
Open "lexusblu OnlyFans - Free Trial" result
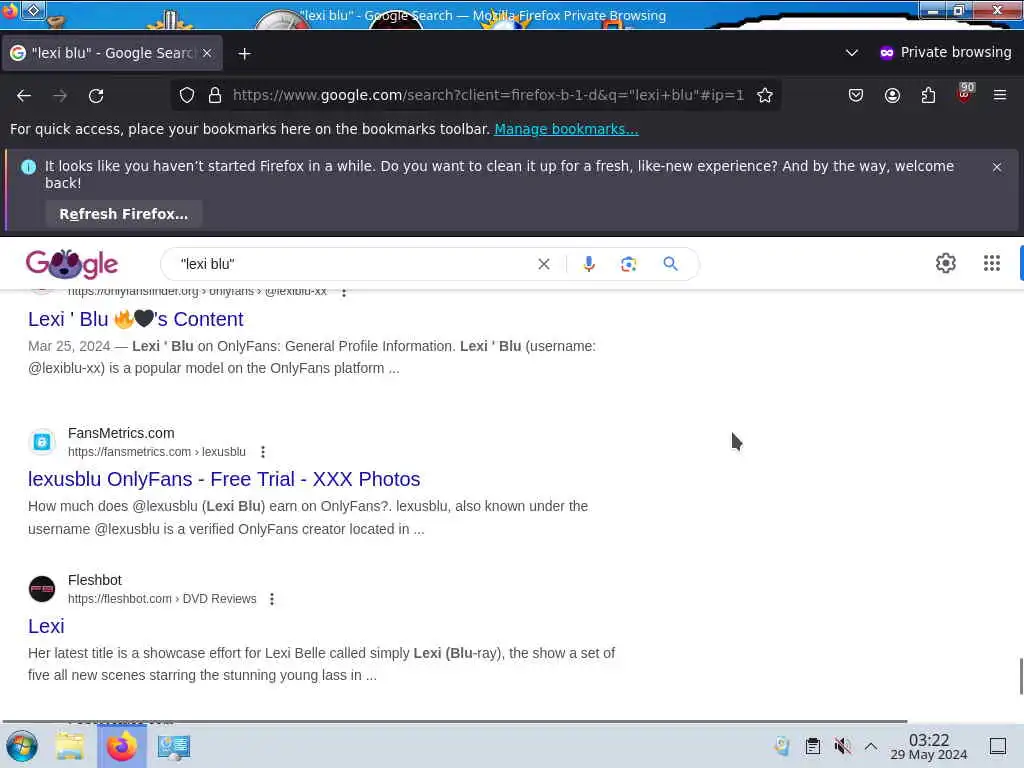[x=224, y=479]
